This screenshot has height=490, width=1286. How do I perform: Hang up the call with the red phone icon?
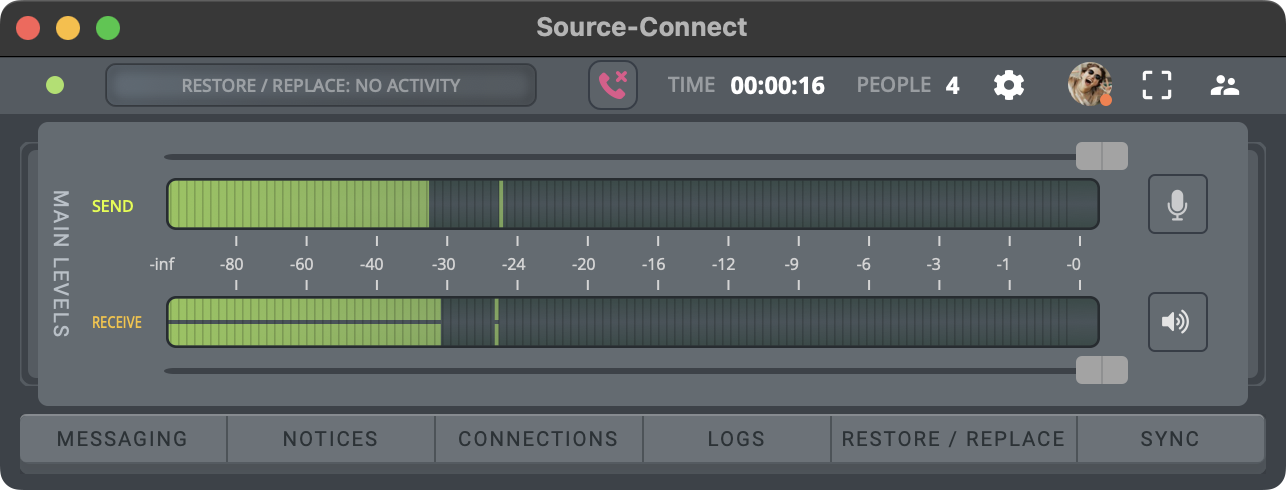coord(612,85)
